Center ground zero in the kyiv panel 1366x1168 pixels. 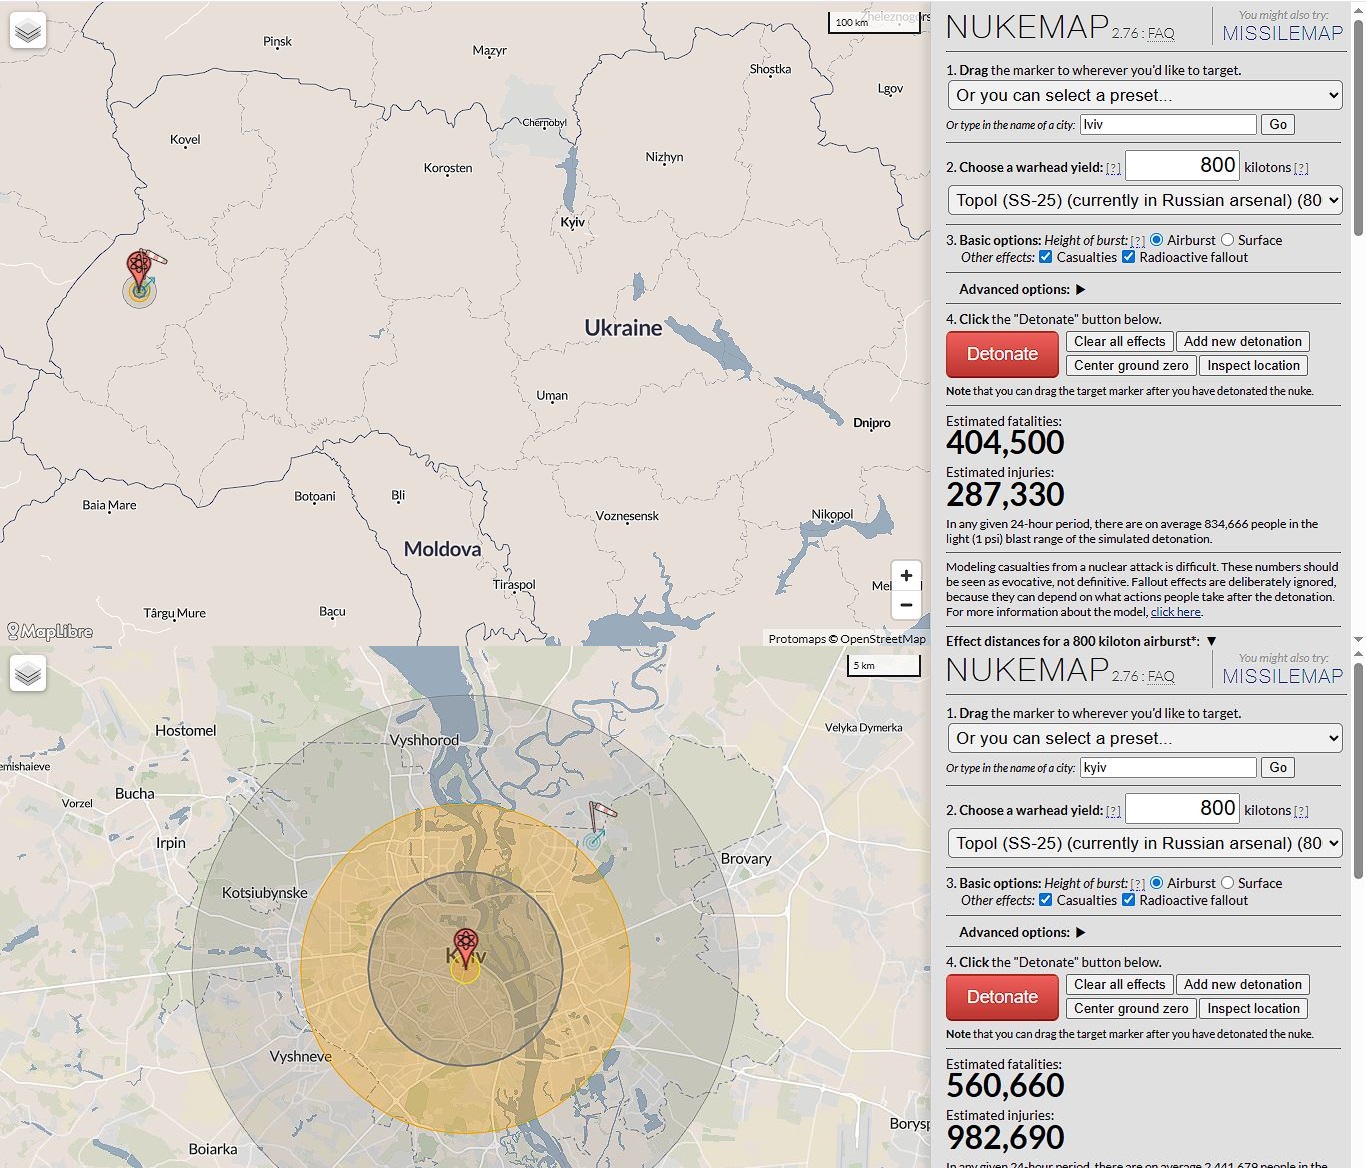pos(1131,1009)
